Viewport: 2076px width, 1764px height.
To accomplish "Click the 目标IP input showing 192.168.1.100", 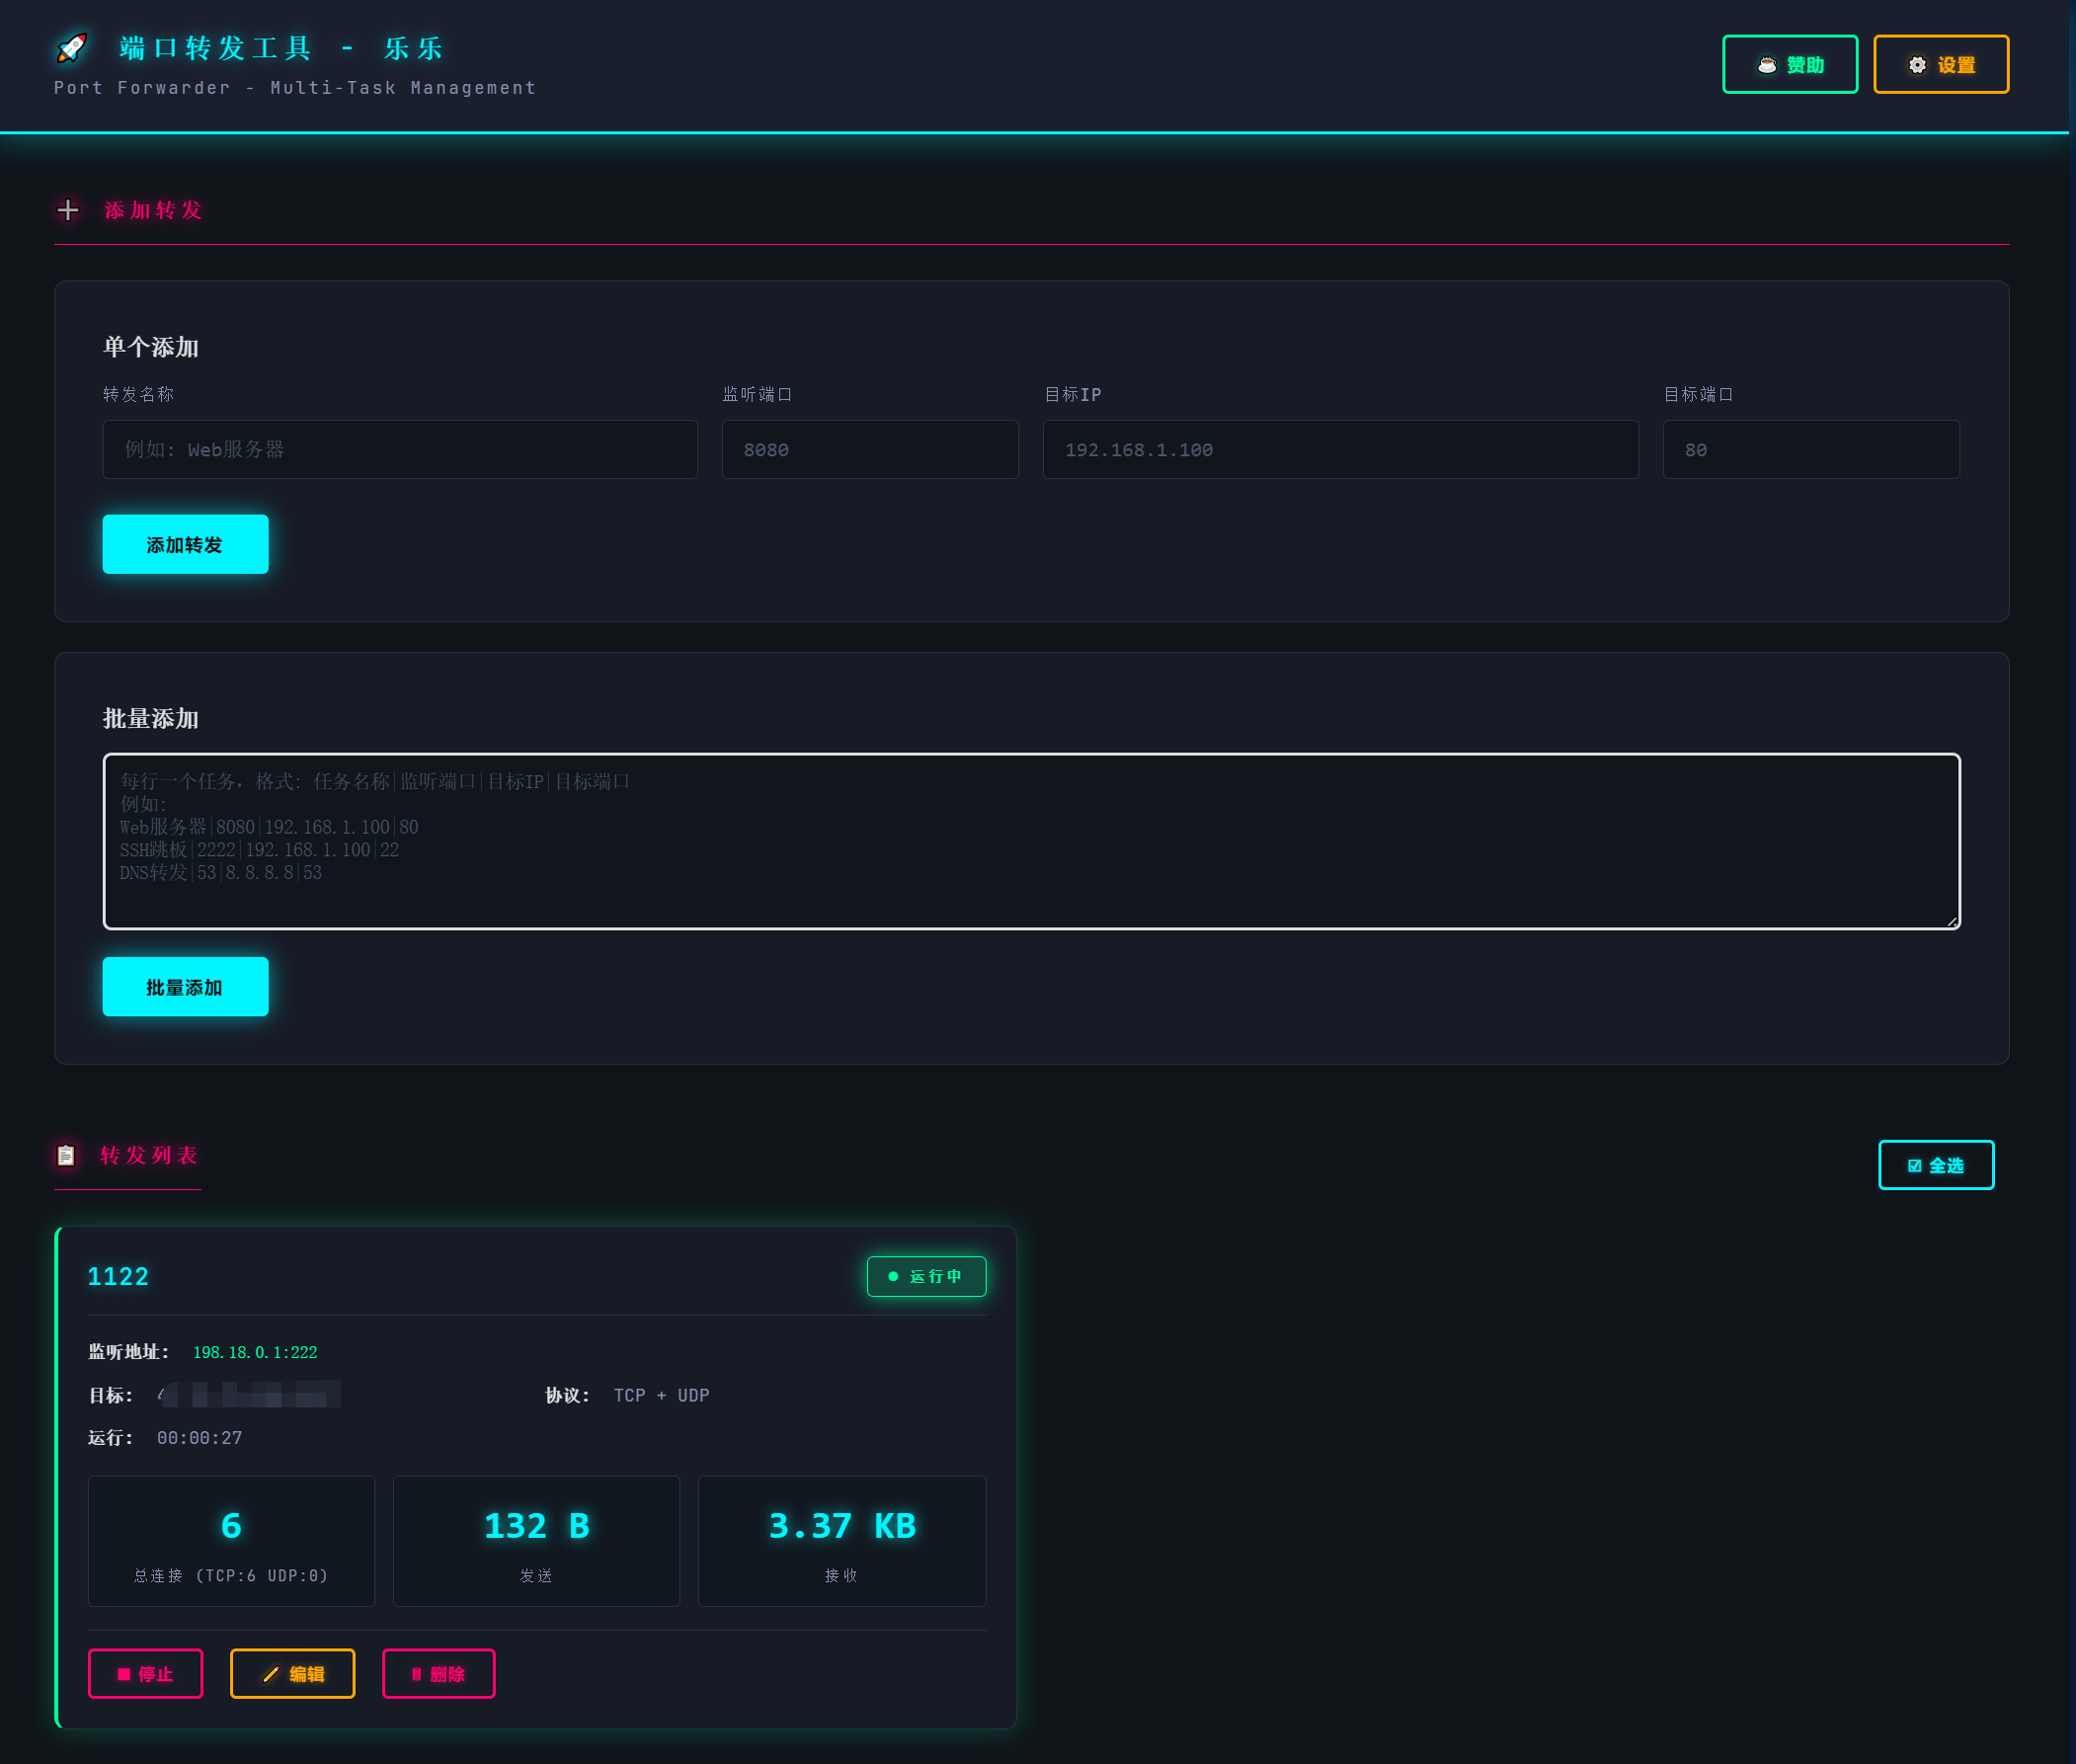I will click(x=1340, y=449).
